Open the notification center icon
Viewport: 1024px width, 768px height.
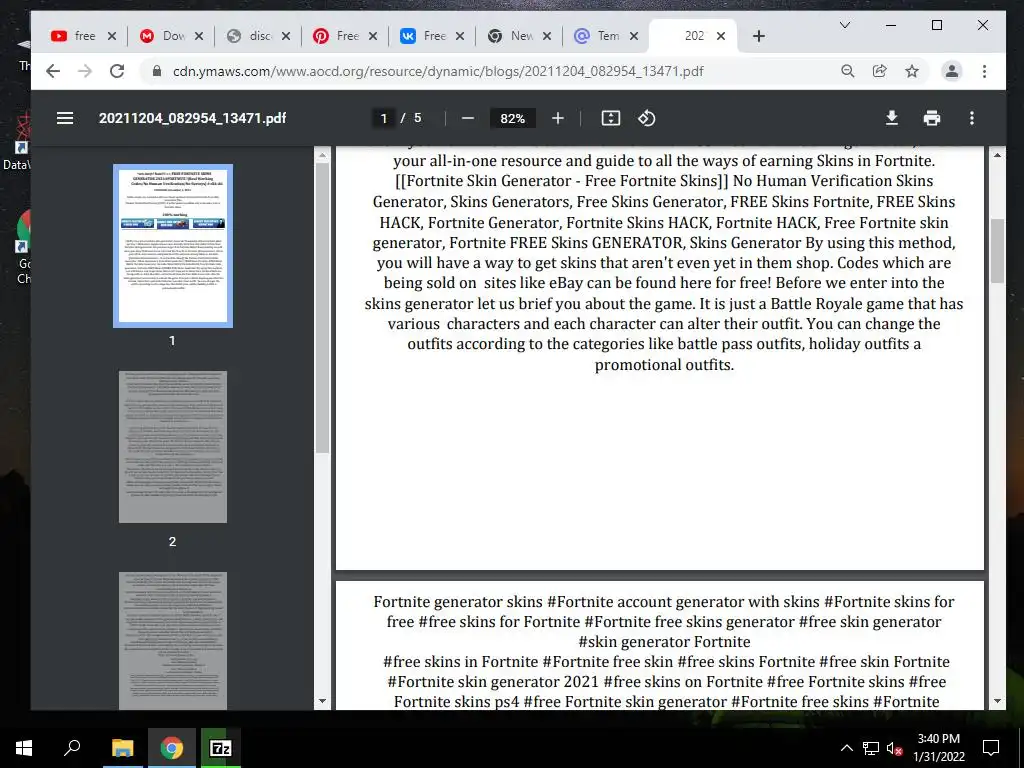pos(991,748)
